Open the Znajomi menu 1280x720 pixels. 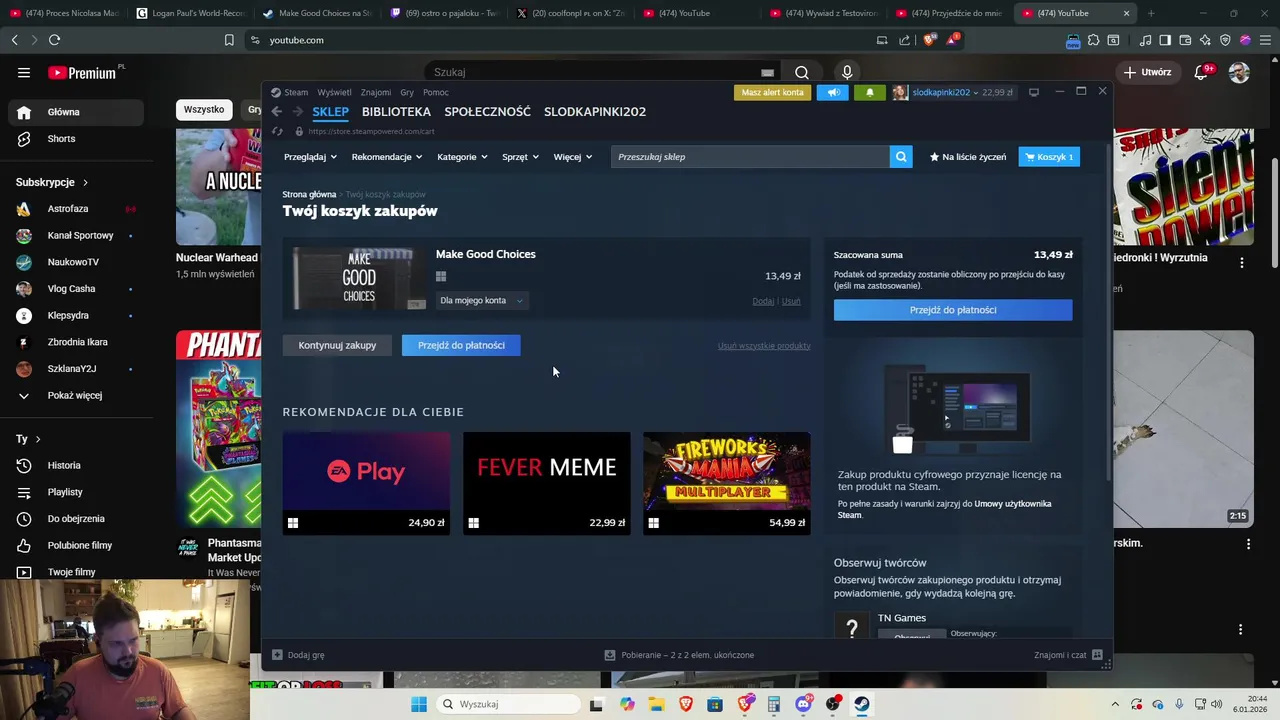(x=376, y=92)
